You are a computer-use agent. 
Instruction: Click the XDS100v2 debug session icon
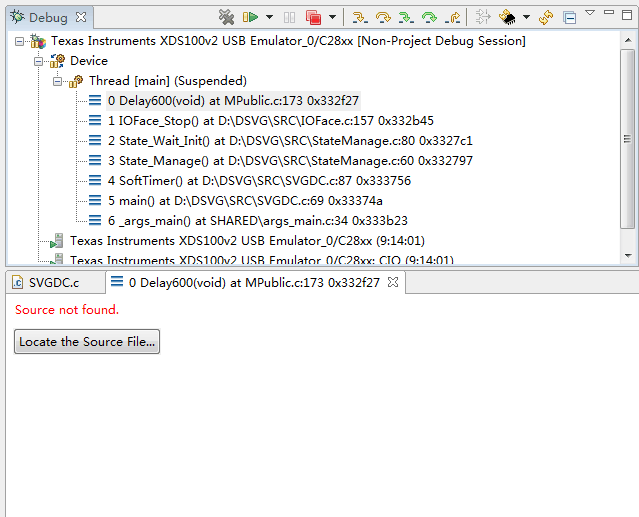(38, 41)
